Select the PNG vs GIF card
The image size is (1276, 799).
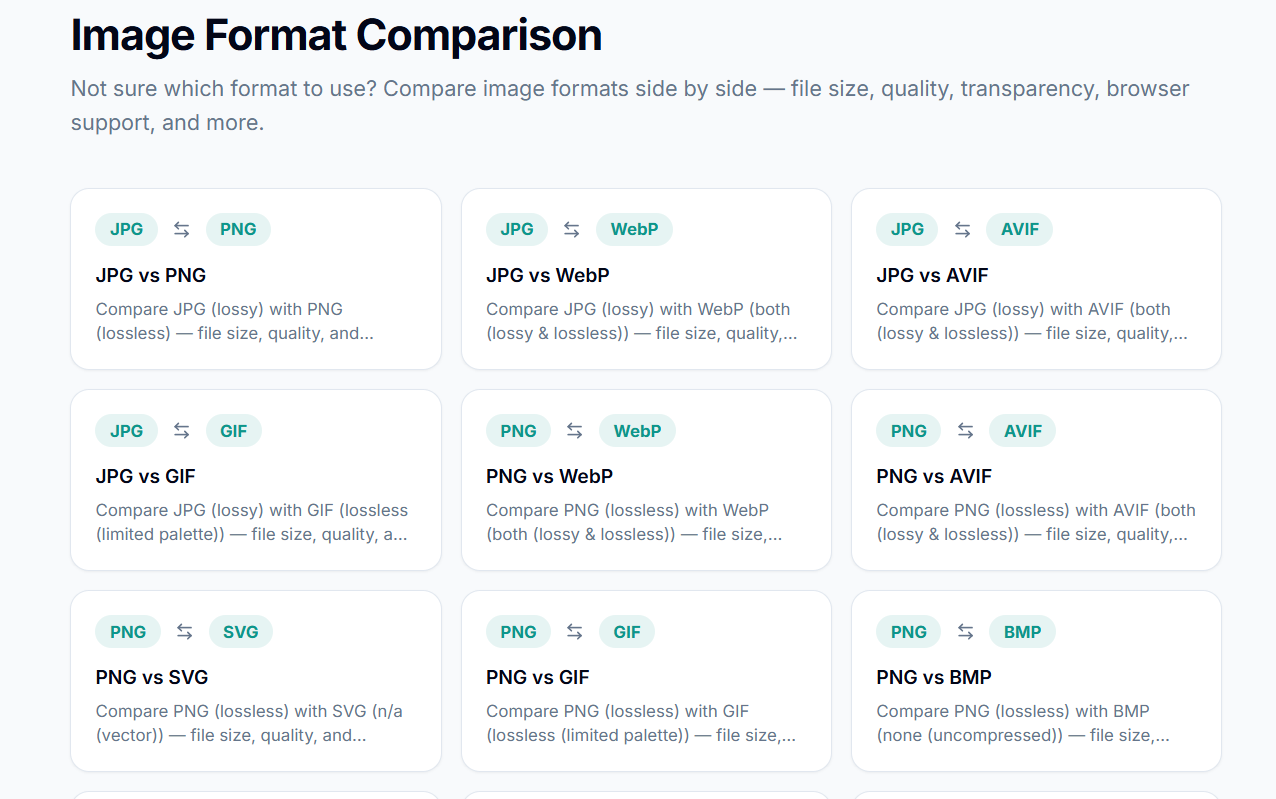click(645, 681)
